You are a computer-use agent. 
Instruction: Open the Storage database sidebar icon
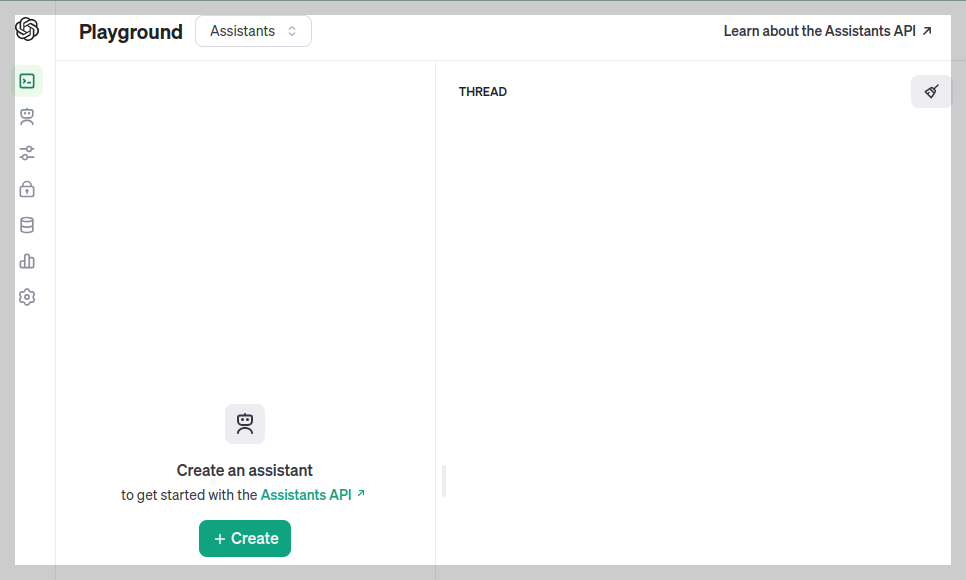(x=27, y=225)
